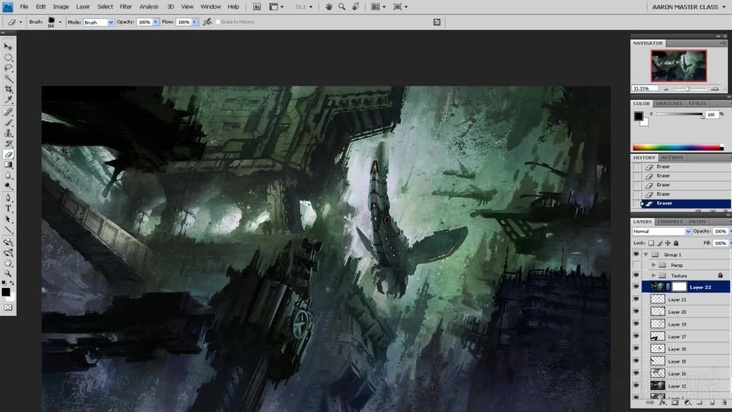Screen dimensions: 732x412
Task: Toggle visibility of Layer 22
Action: pyautogui.click(x=636, y=287)
